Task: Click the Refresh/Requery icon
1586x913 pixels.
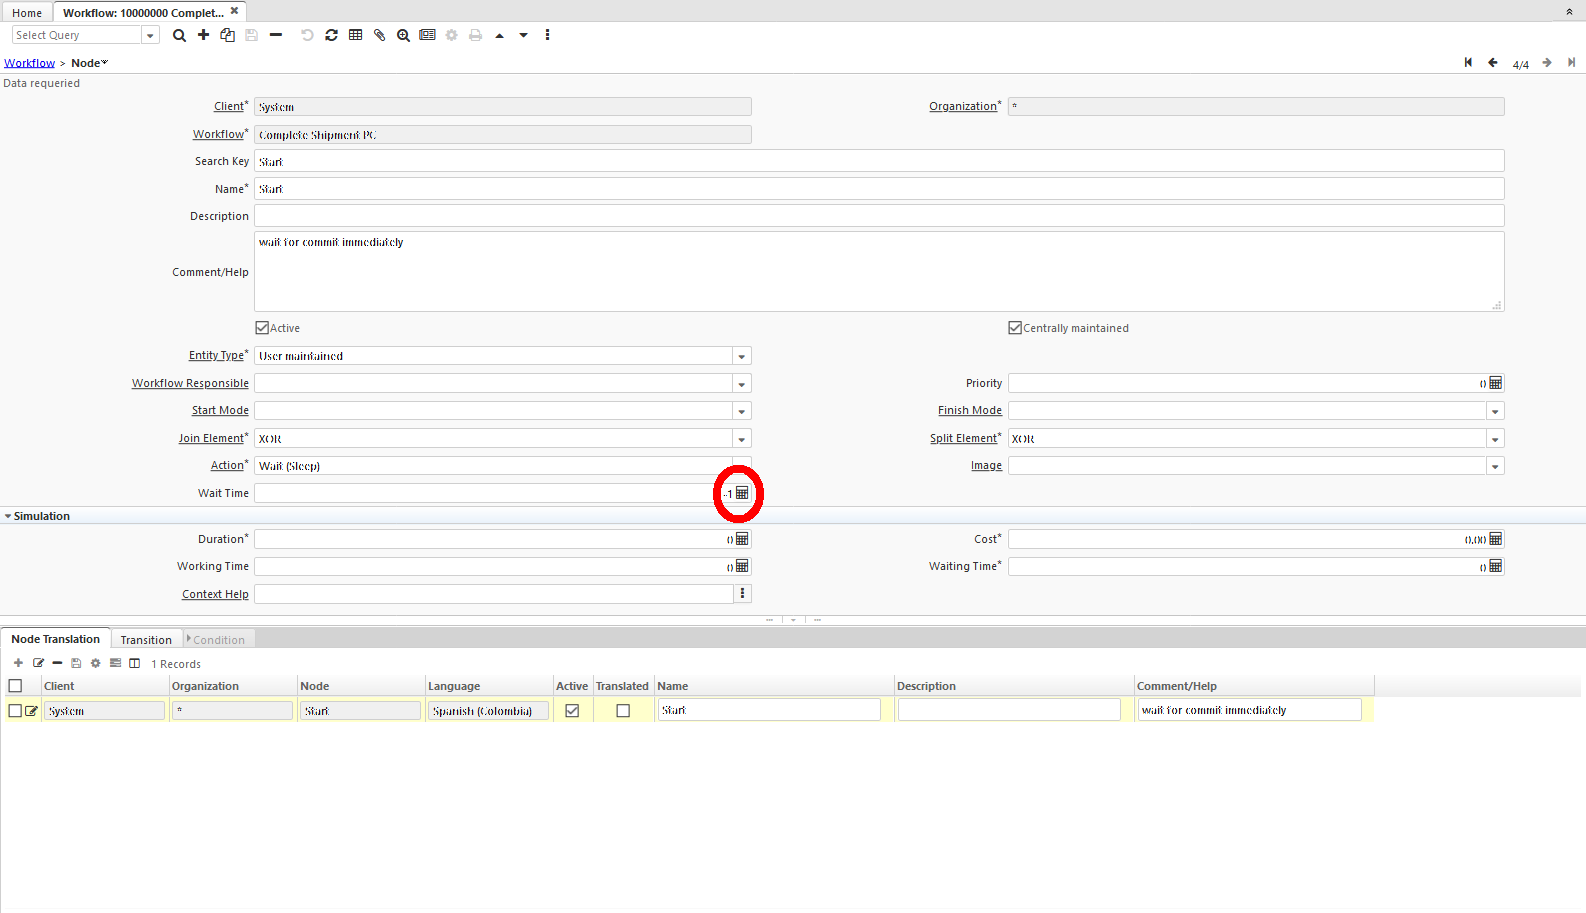Action: point(331,35)
